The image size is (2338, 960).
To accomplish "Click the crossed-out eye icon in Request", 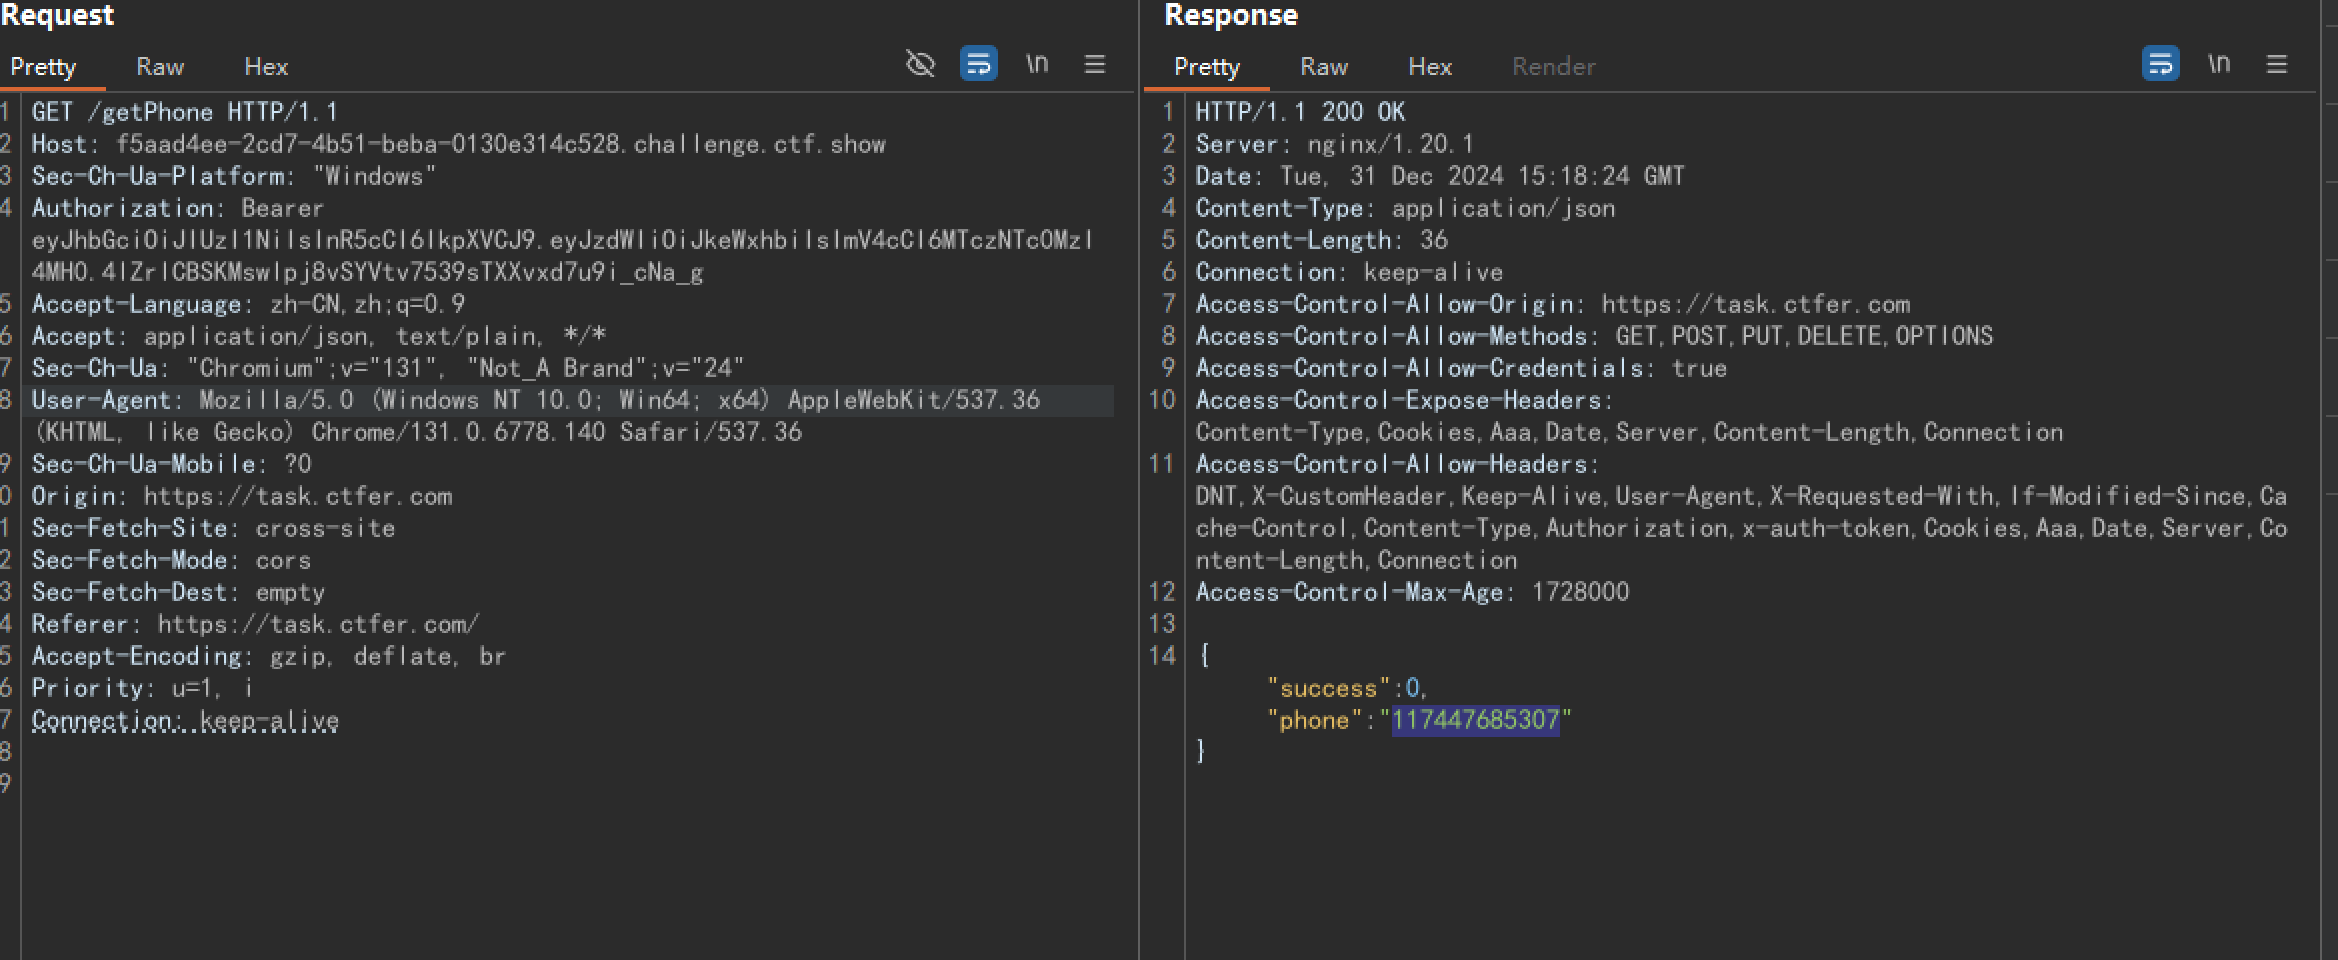I will pyautogui.click(x=920, y=64).
